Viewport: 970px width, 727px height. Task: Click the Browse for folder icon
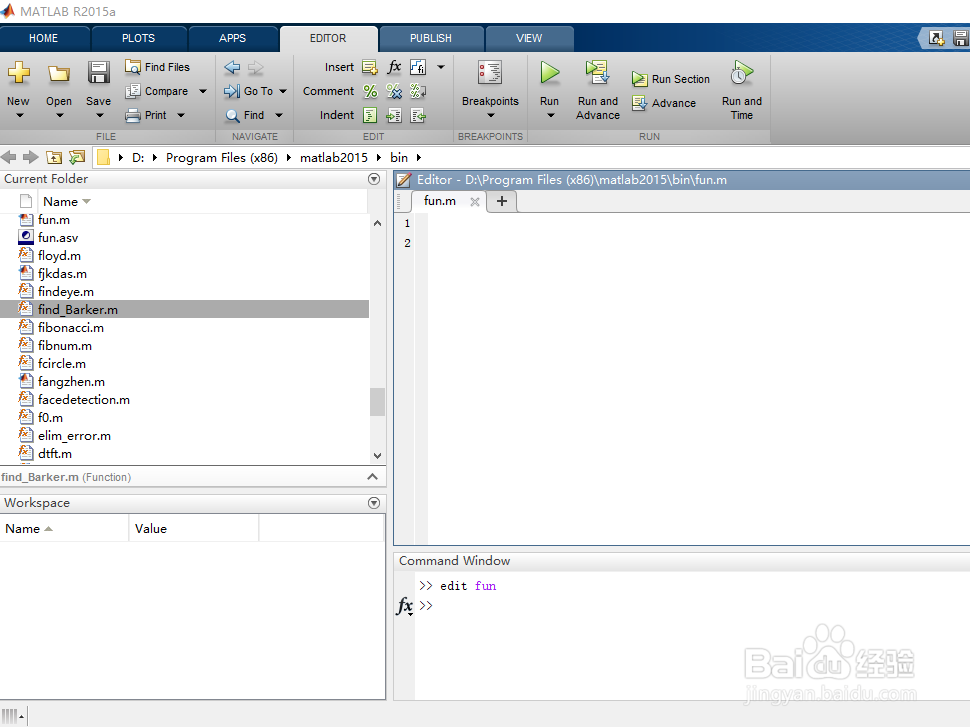[77, 157]
